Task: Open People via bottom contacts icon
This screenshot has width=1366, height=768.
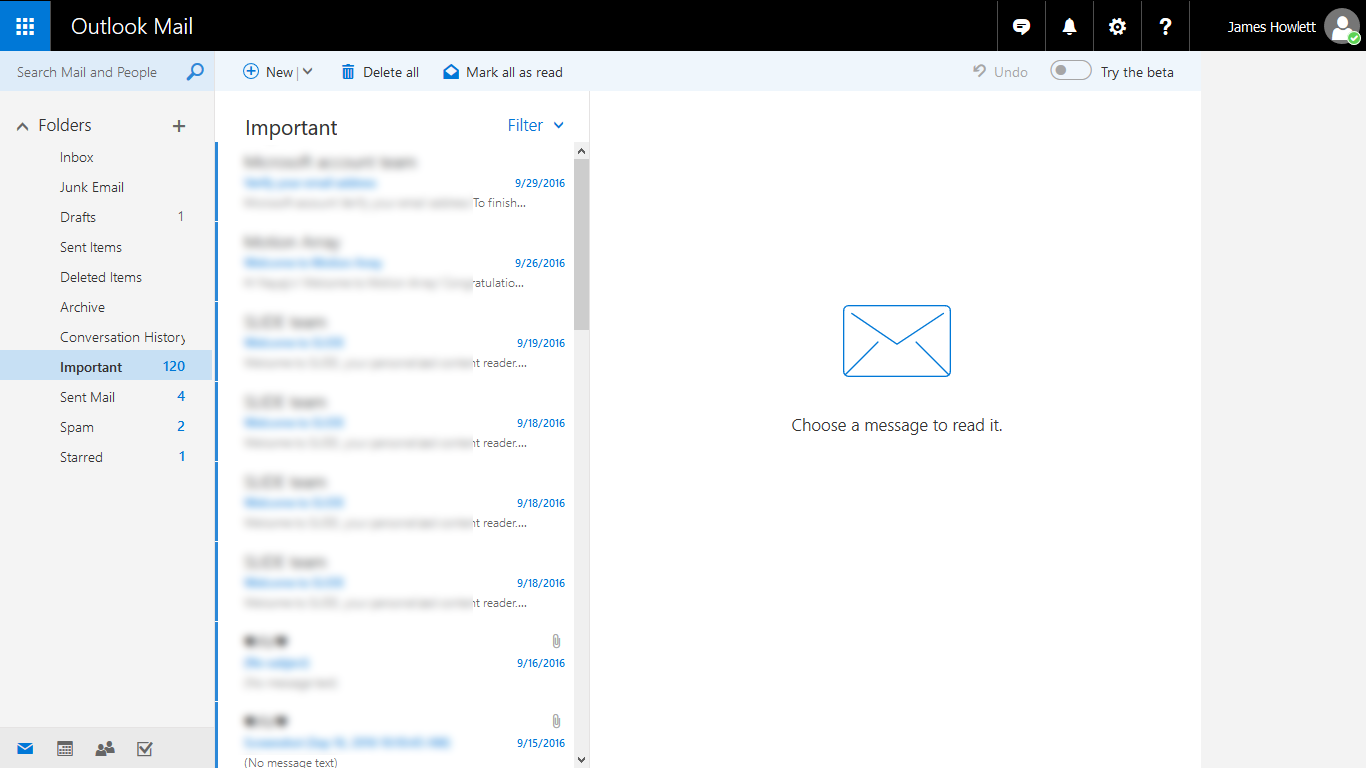Action: (104, 748)
